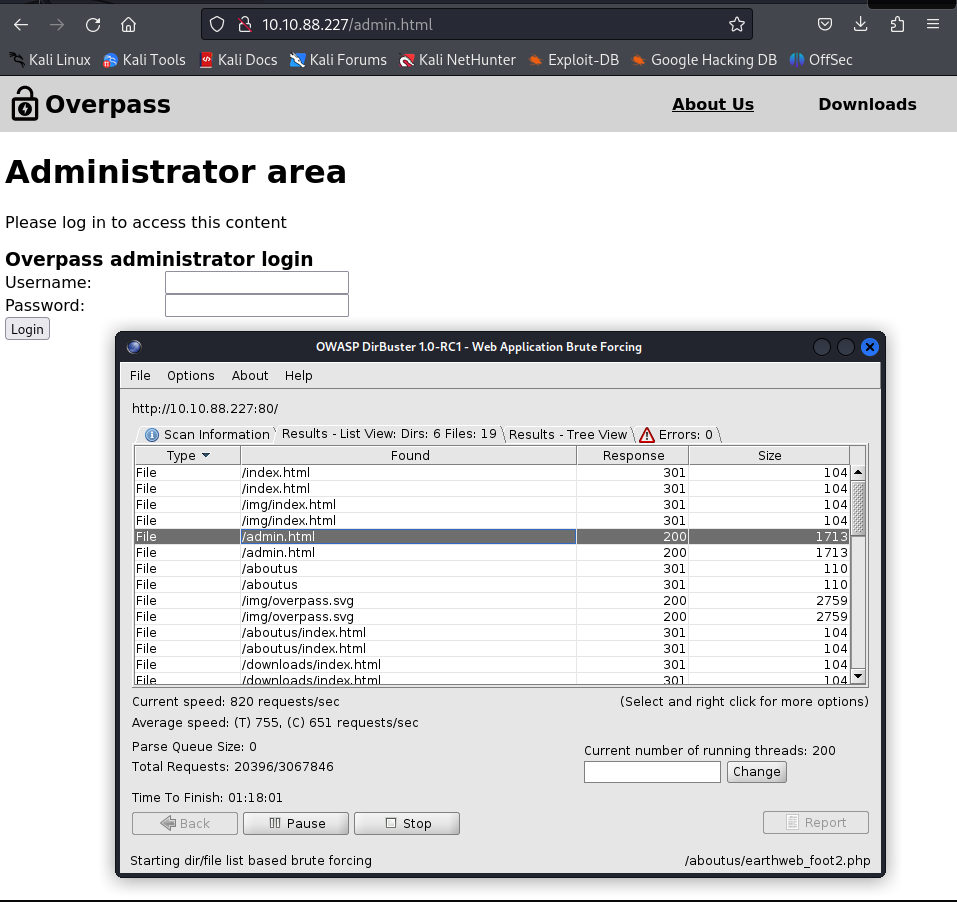Open the browser hamburger application menu
957x902 pixels.
[933, 24]
